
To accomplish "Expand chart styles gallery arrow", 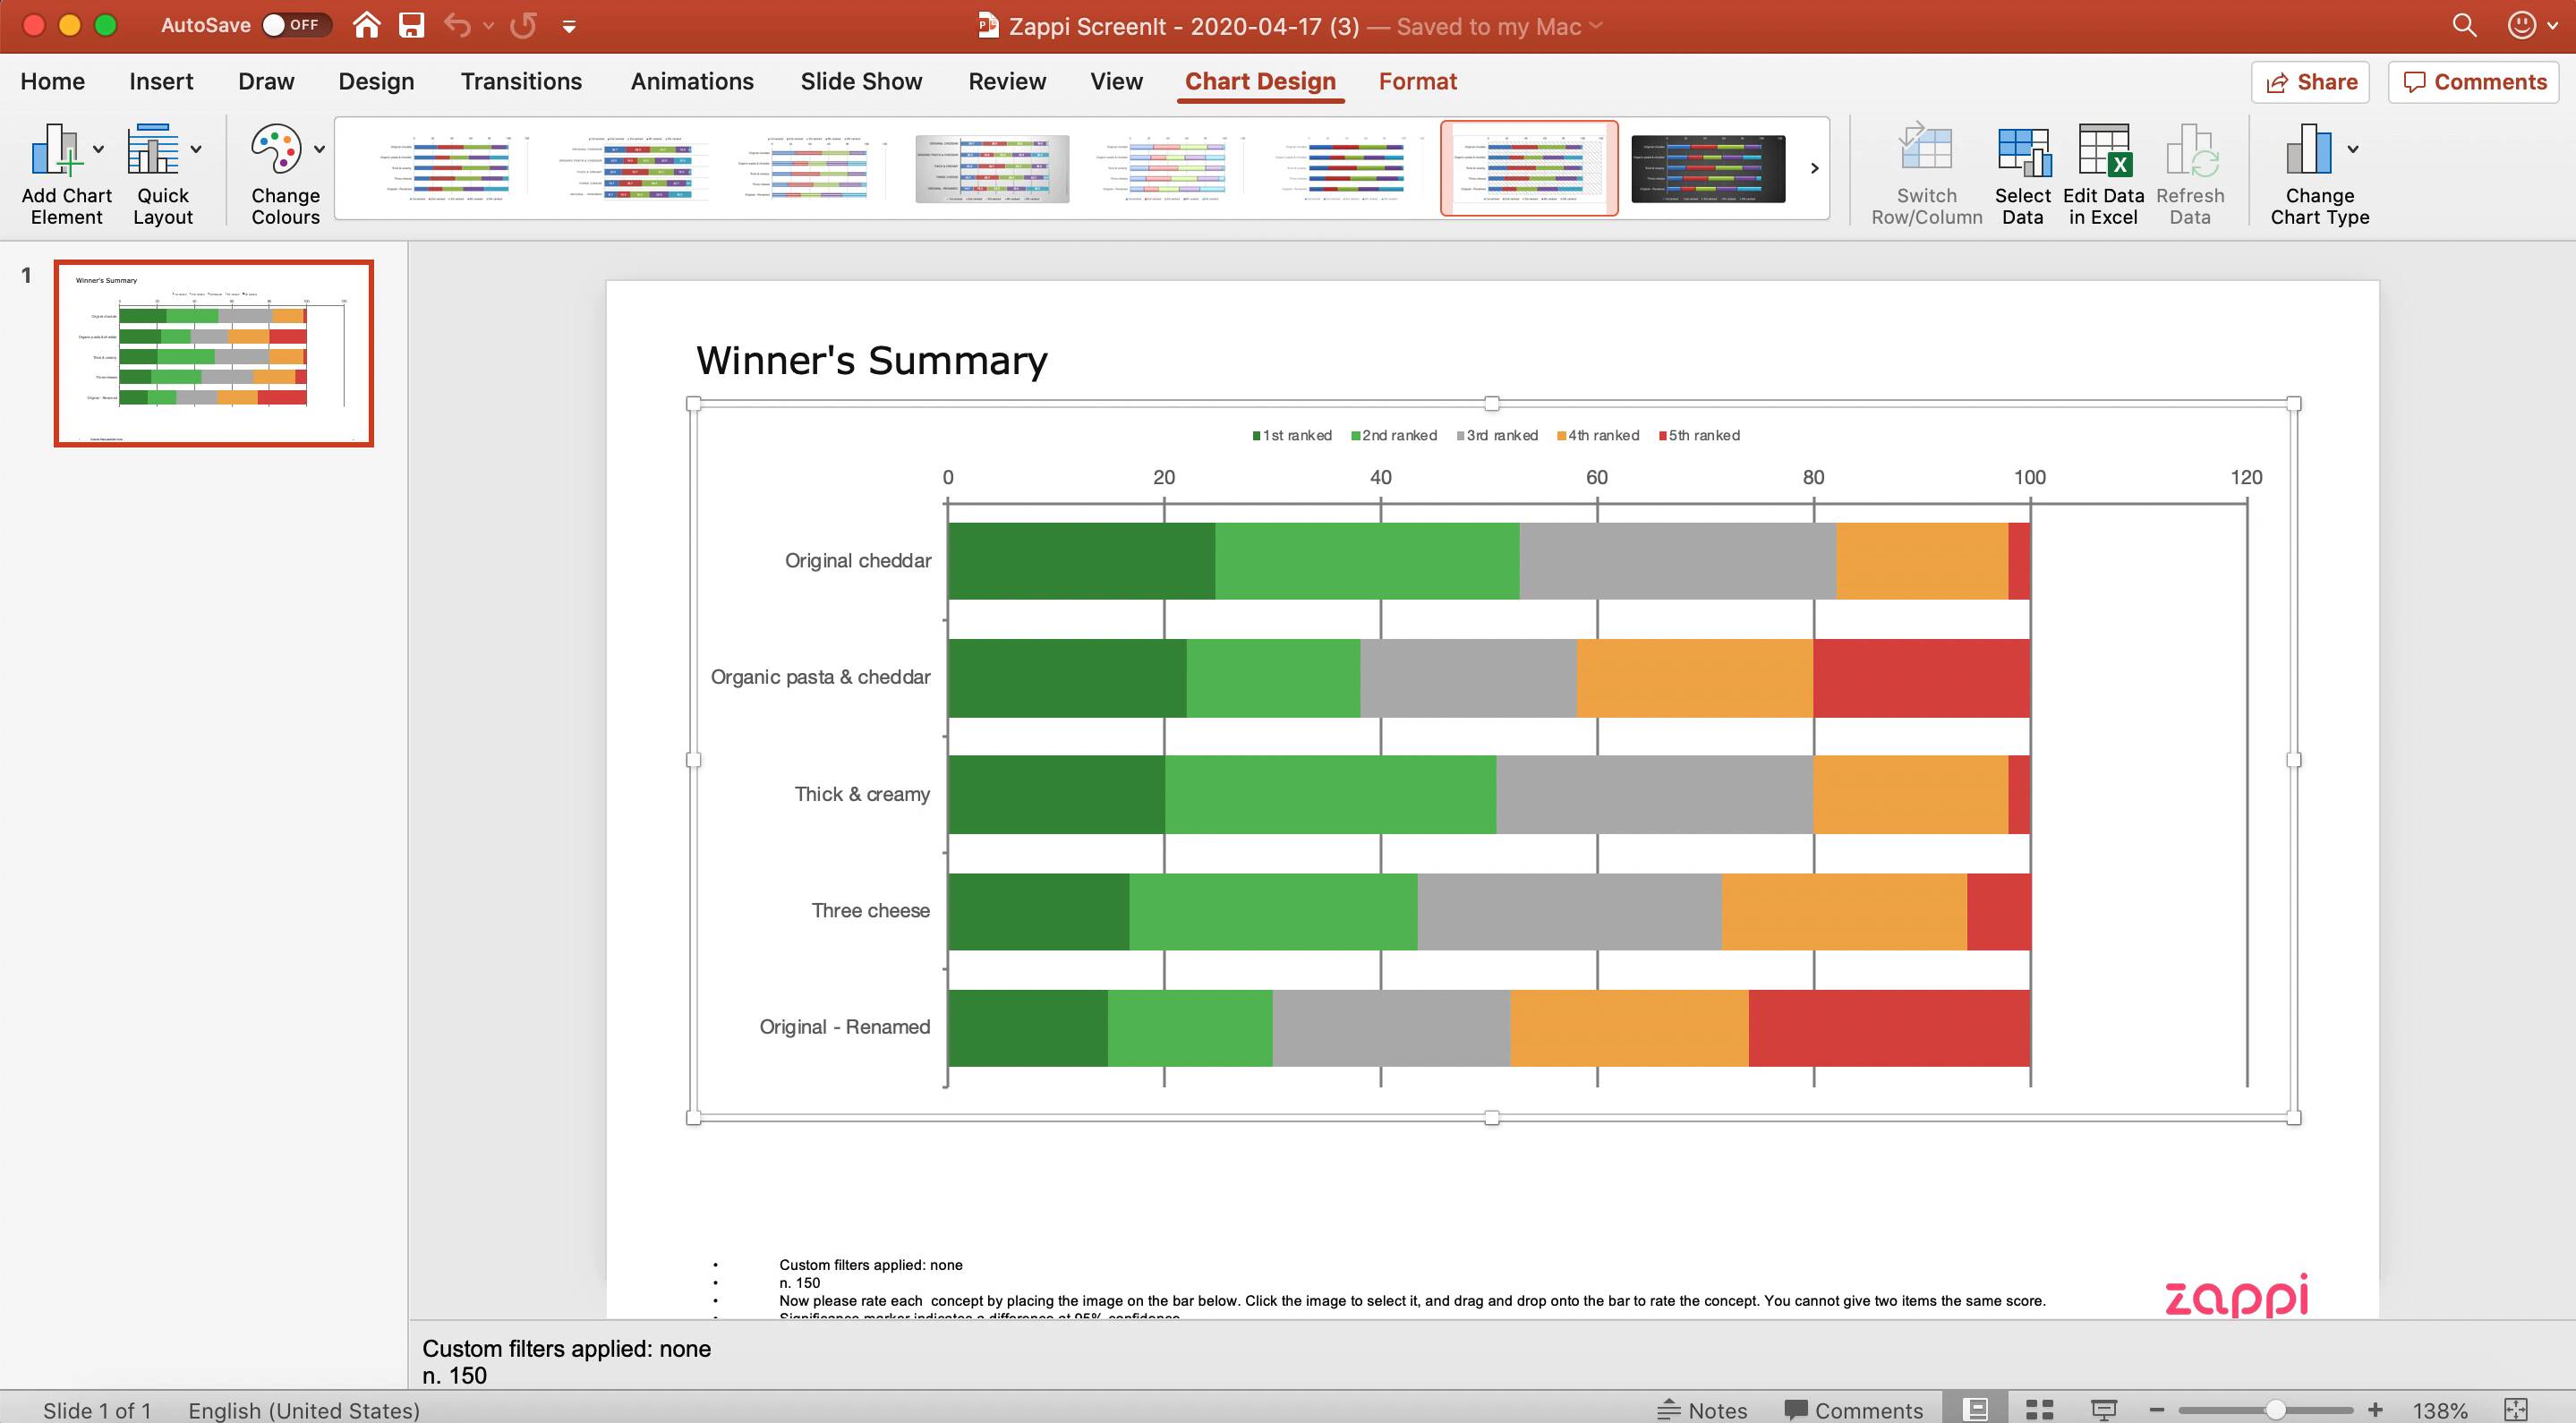I will [1814, 168].
